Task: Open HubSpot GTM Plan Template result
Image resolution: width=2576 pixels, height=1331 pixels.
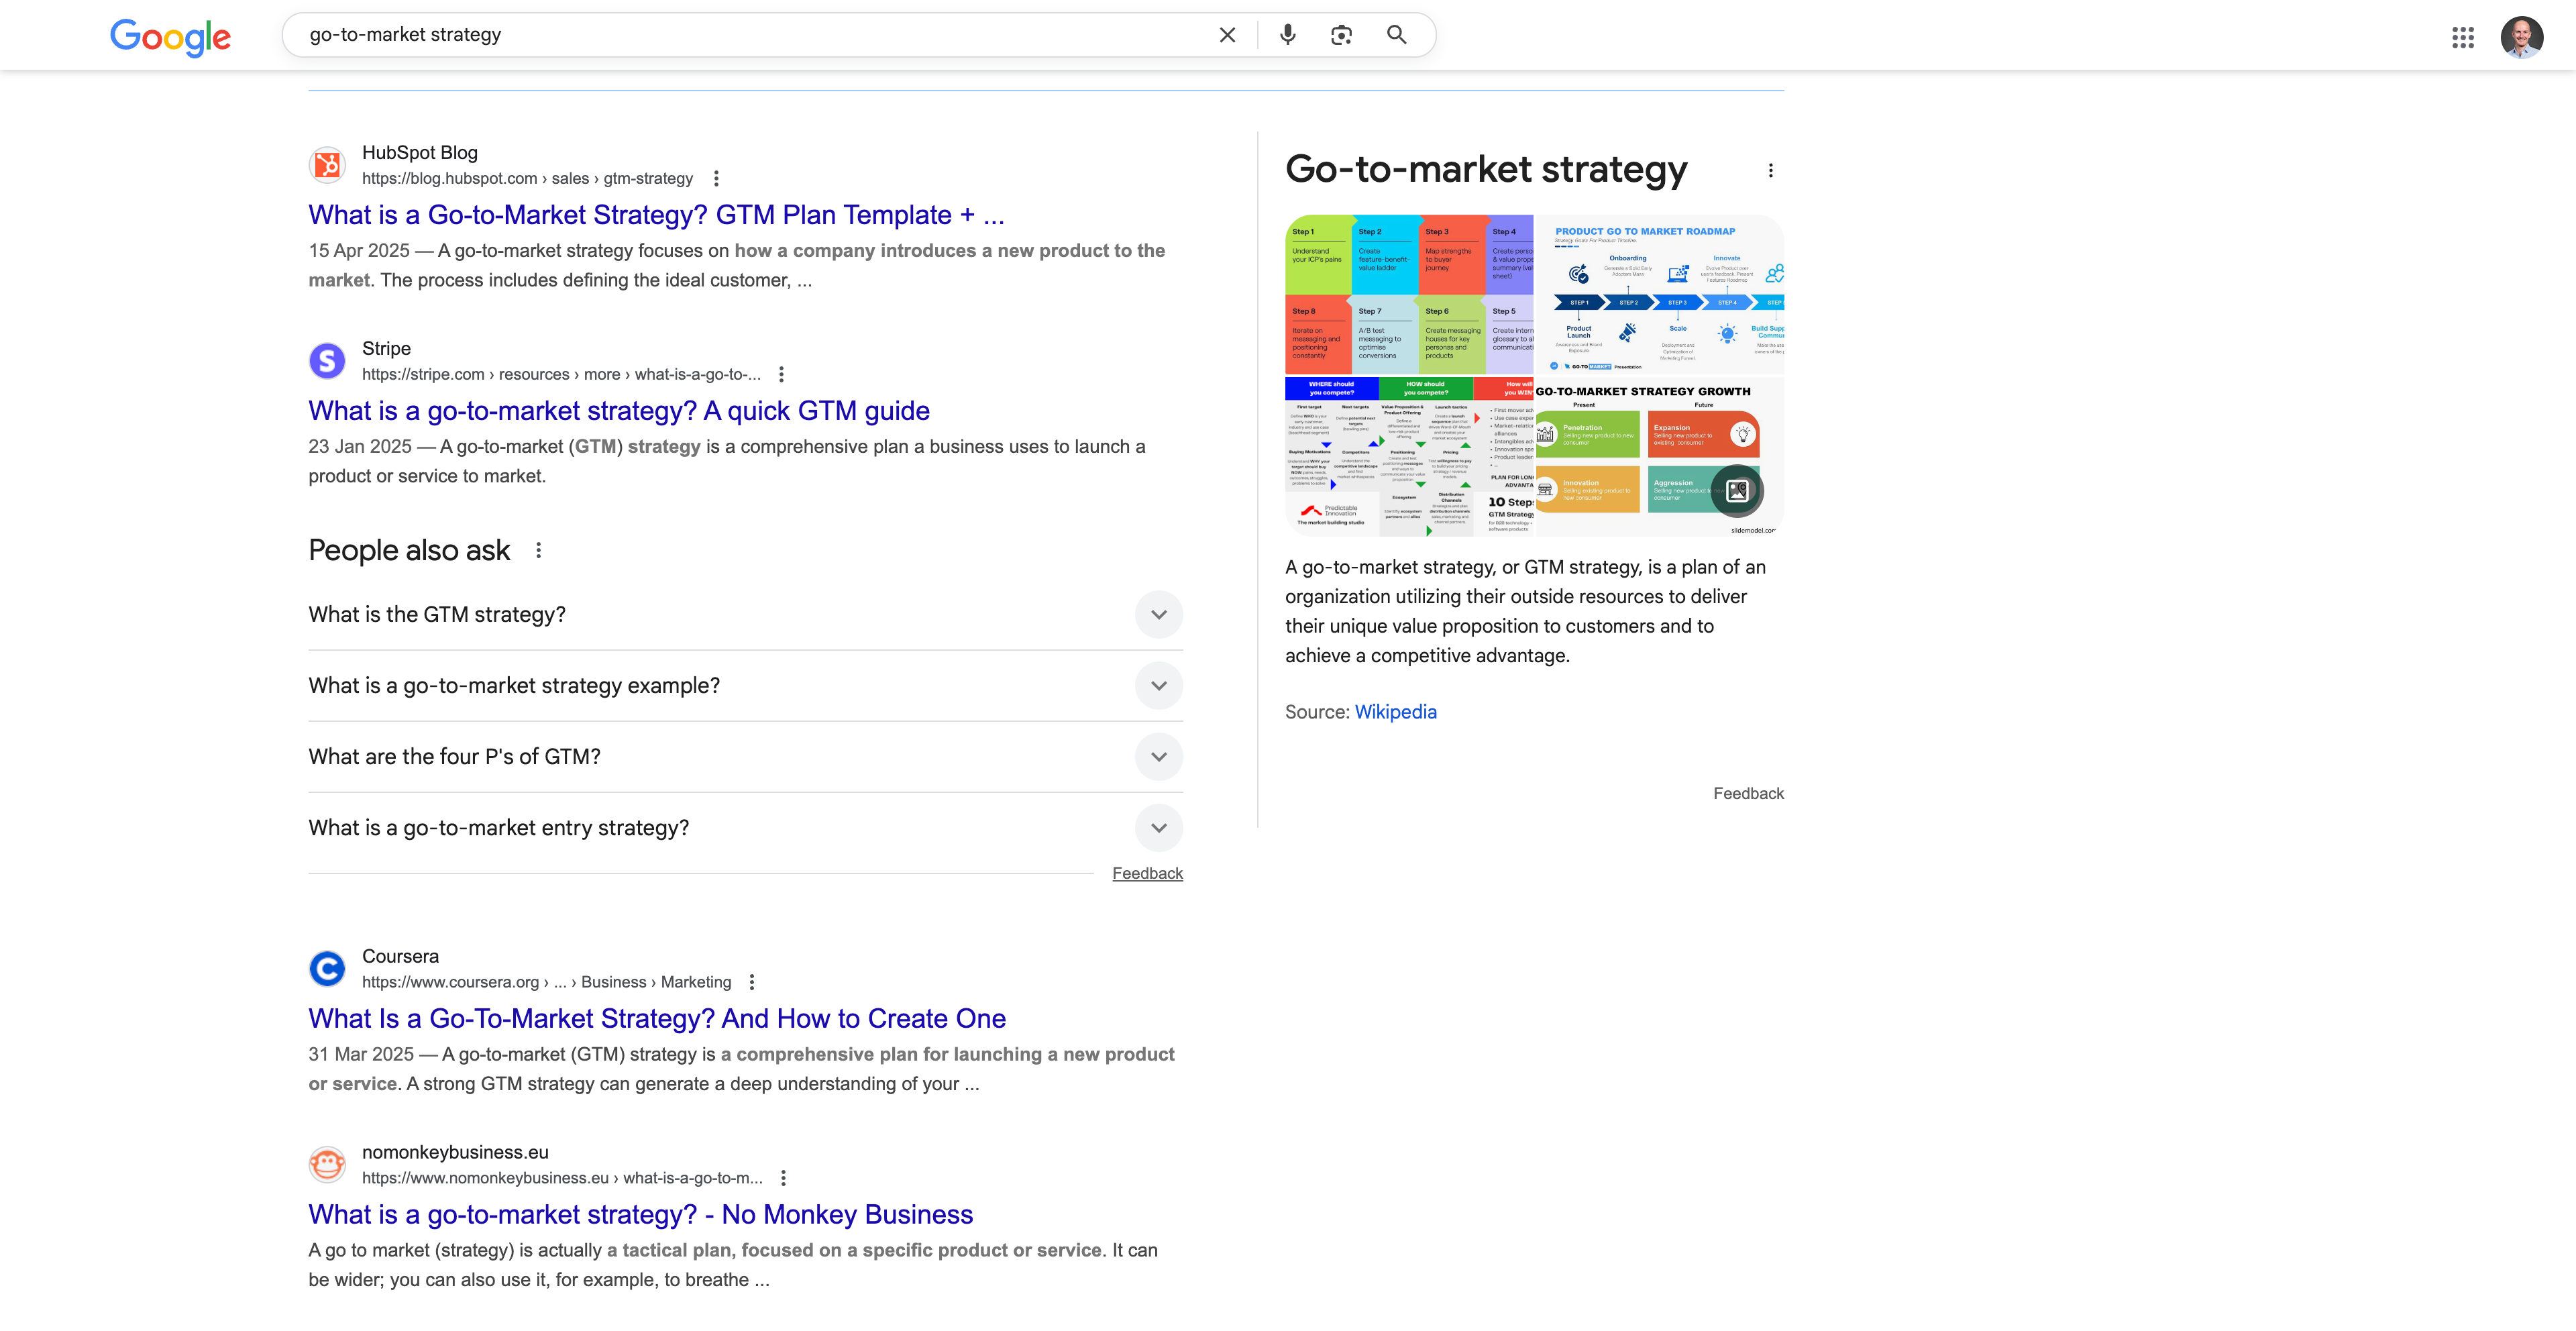Action: 656,215
